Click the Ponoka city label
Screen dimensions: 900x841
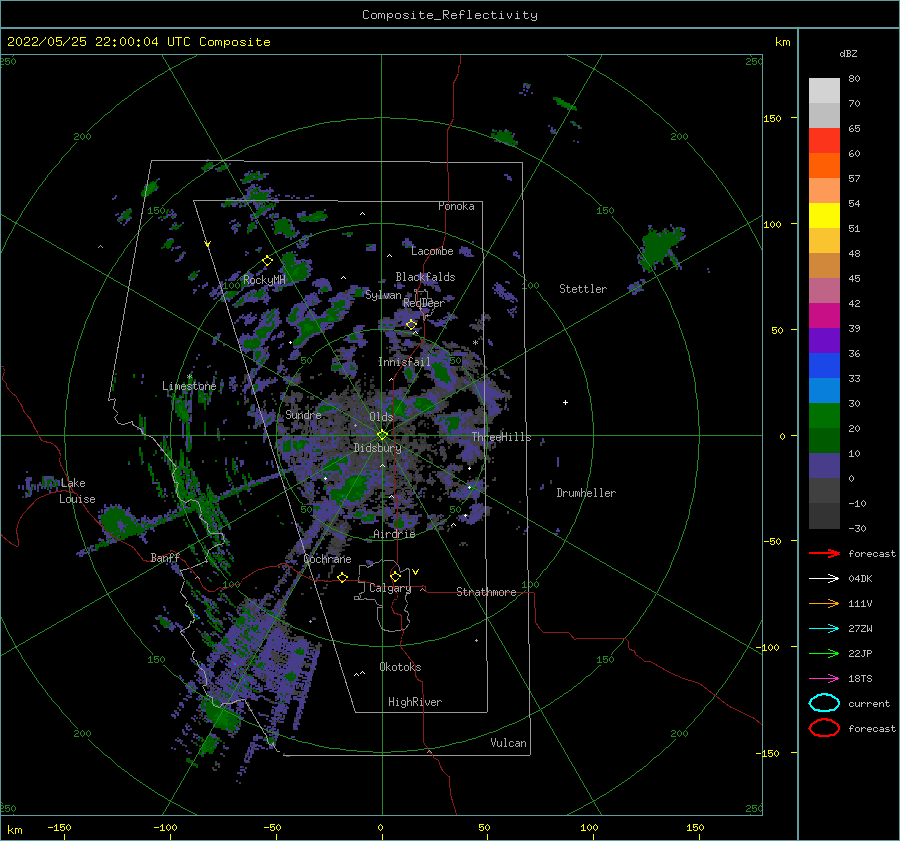click(456, 206)
